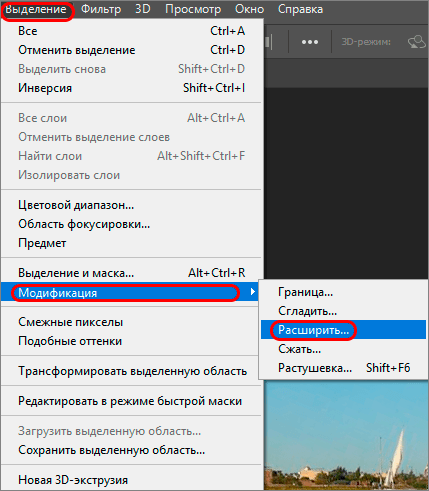The height and width of the screenshot is (491, 429).
Task: Open Область фокусировки dialog
Action: (132, 224)
